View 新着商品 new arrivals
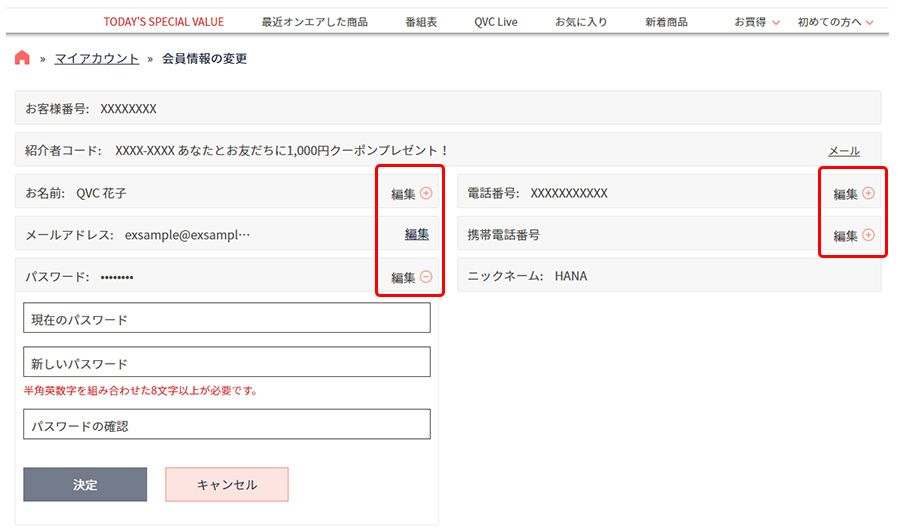The image size is (900, 530). pos(666,21)
